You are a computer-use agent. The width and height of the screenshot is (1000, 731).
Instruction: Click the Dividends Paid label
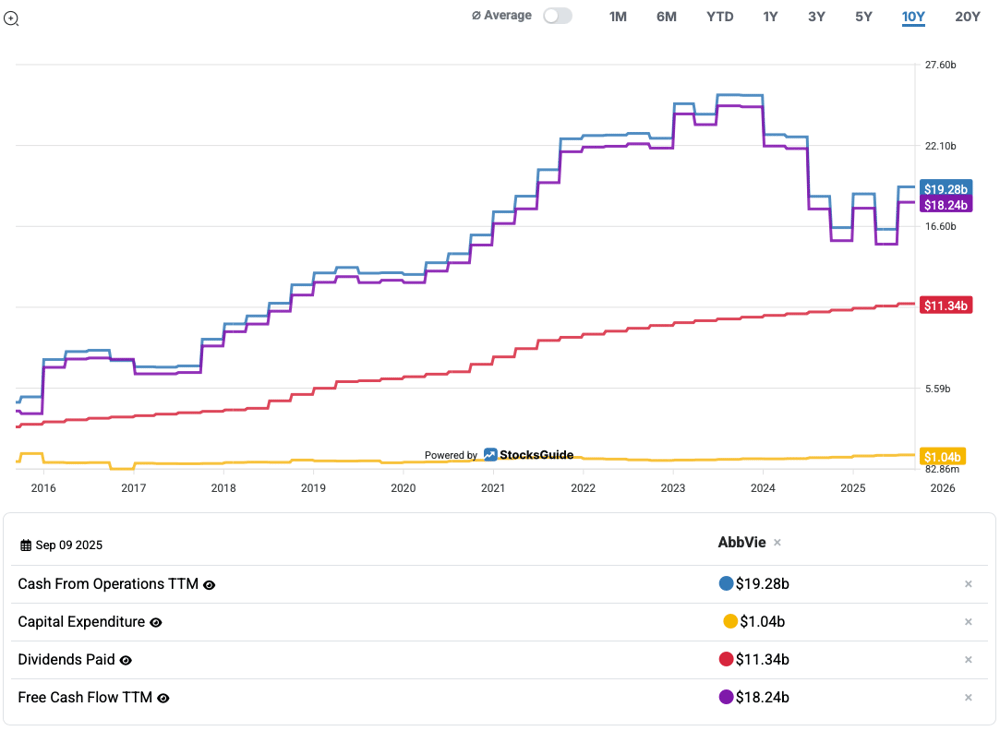(66, 660)
